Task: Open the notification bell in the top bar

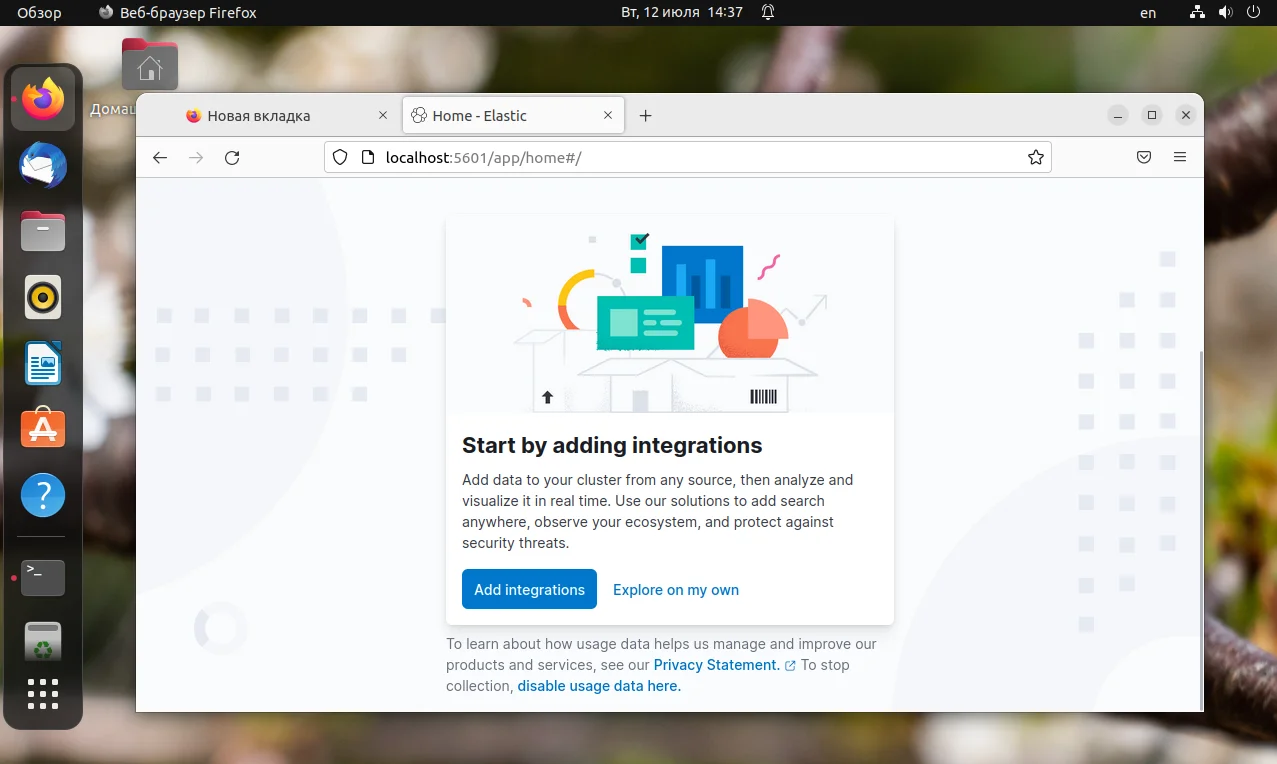Action: [x=767, y=13]
